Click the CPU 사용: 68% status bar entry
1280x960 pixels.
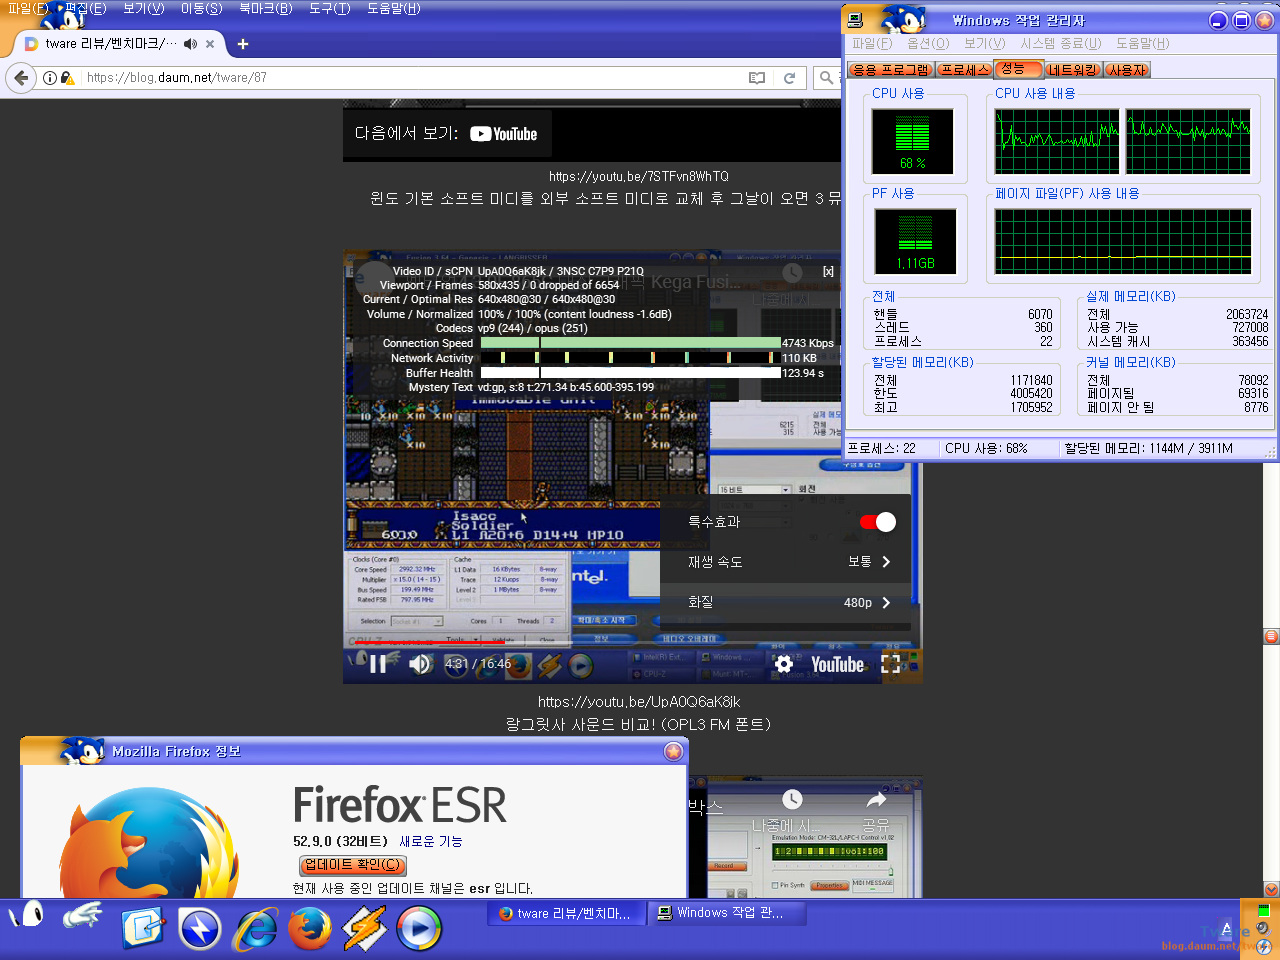pos(986,448)
